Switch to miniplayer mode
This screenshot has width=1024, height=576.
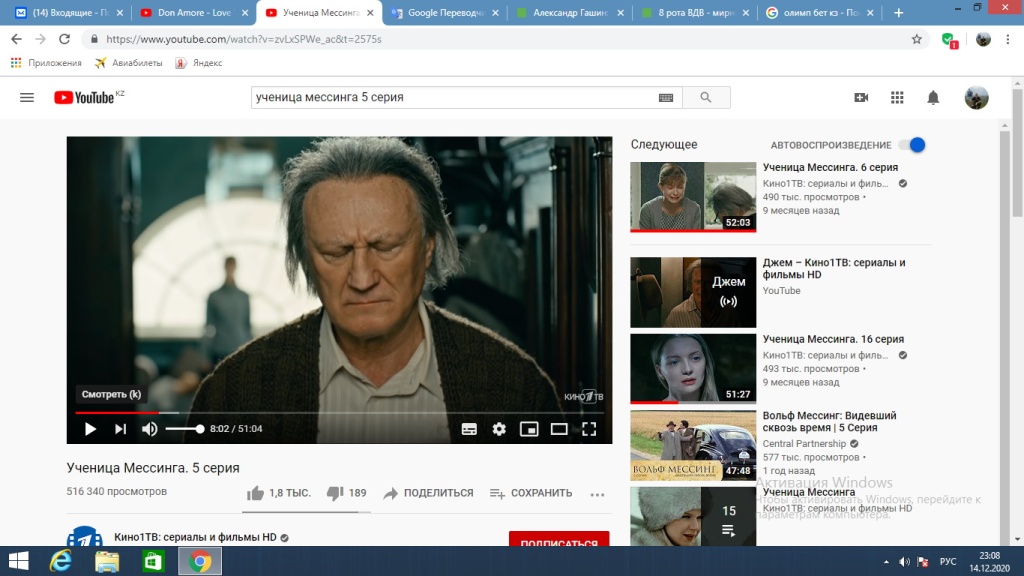[x=529, y=429]
